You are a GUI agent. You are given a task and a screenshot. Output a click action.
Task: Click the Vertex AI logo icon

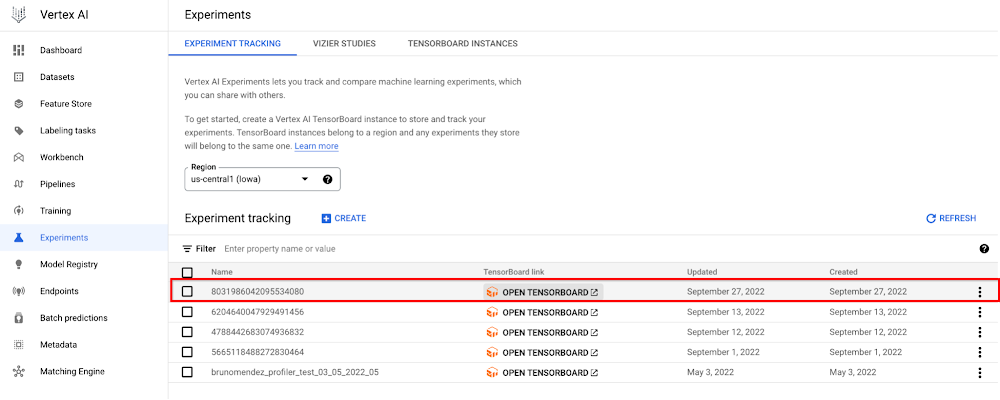pyautogui.click(x=19, y=15)
